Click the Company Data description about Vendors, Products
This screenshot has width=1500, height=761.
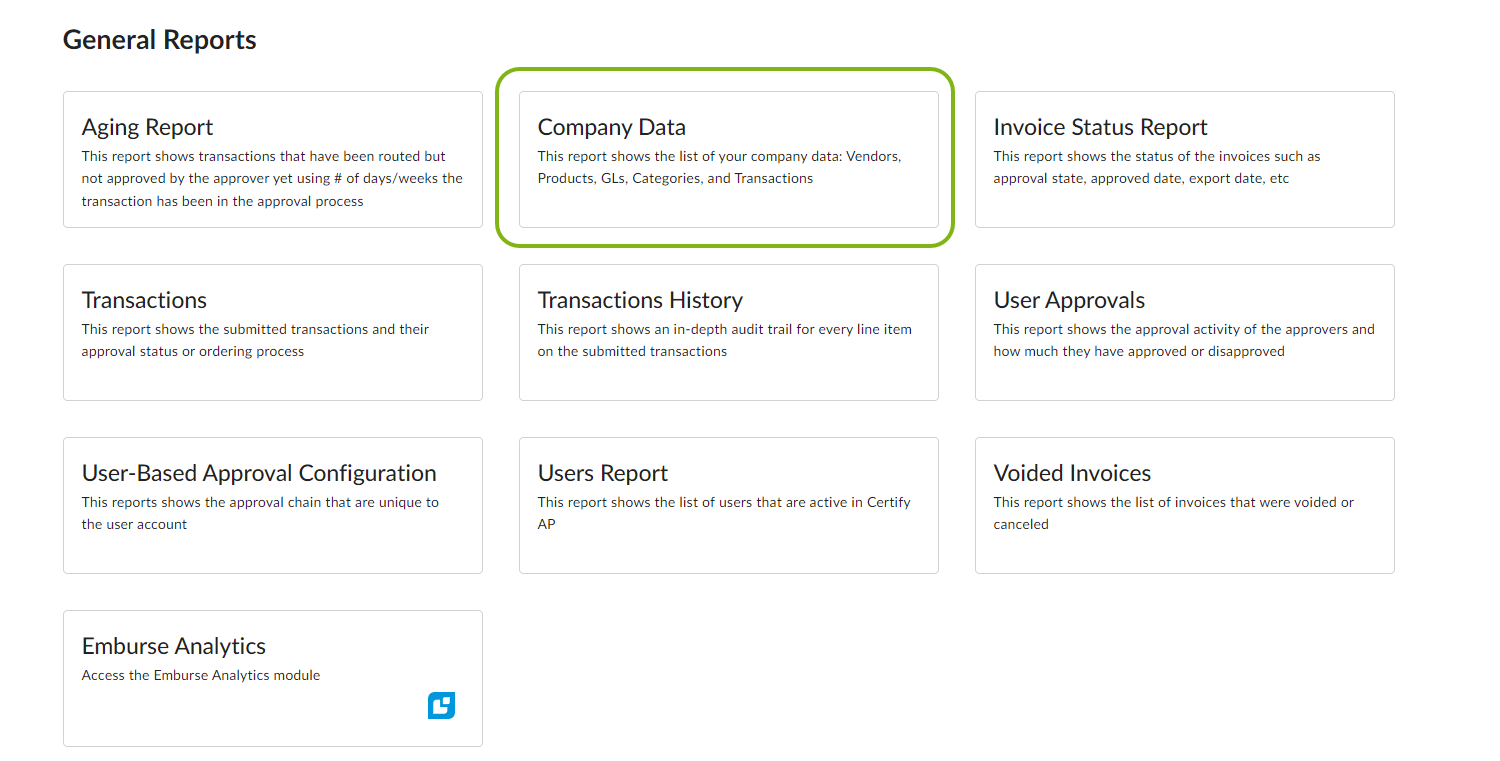tap(718, 168)
